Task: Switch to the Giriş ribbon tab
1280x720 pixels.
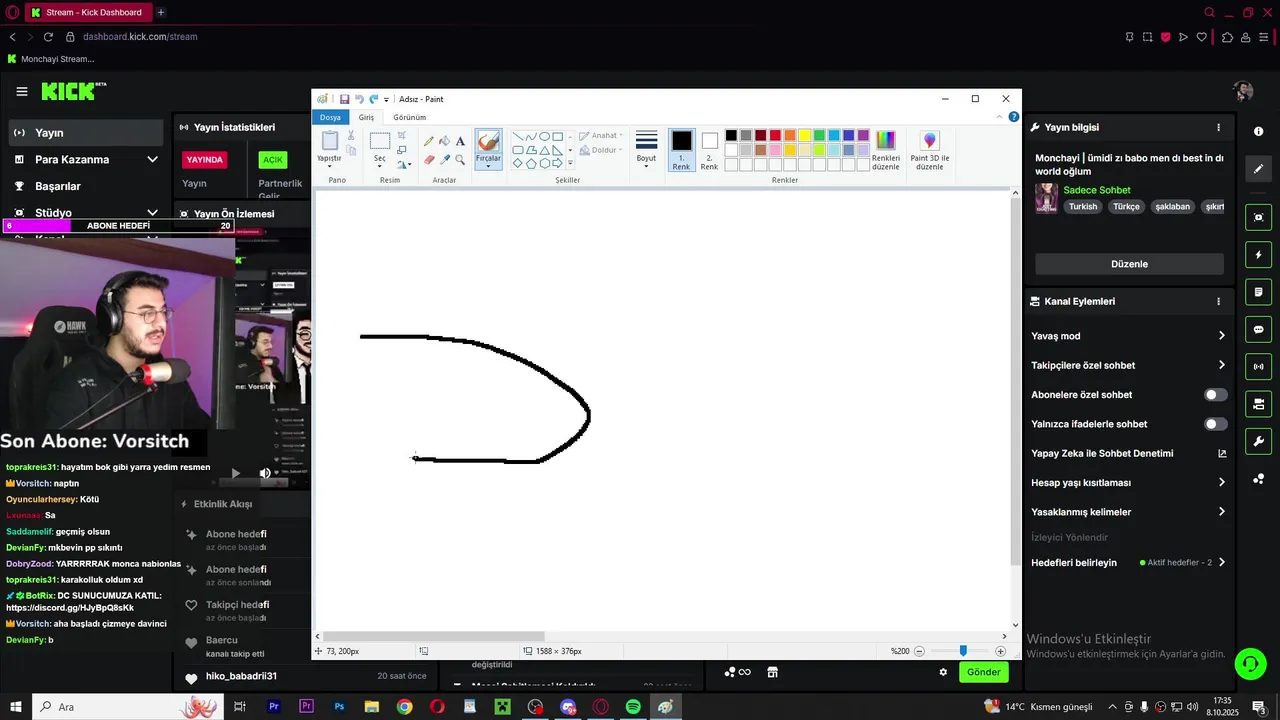Action: click(366, 117)
